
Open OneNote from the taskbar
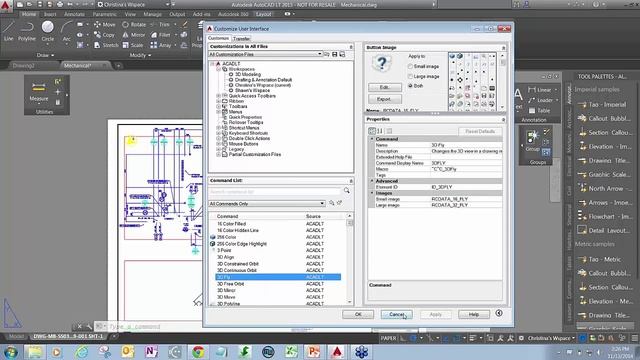(x=151, y=351)
